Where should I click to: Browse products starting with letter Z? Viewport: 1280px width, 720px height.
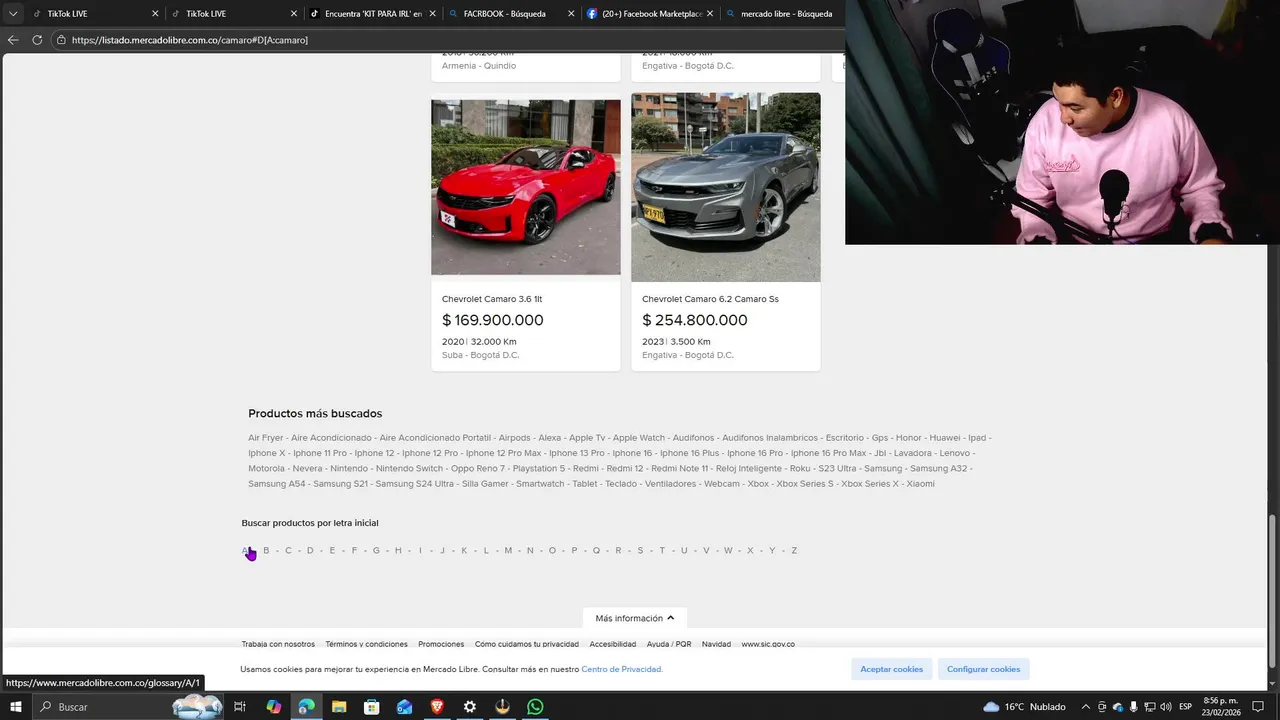(x=794, y=550)
